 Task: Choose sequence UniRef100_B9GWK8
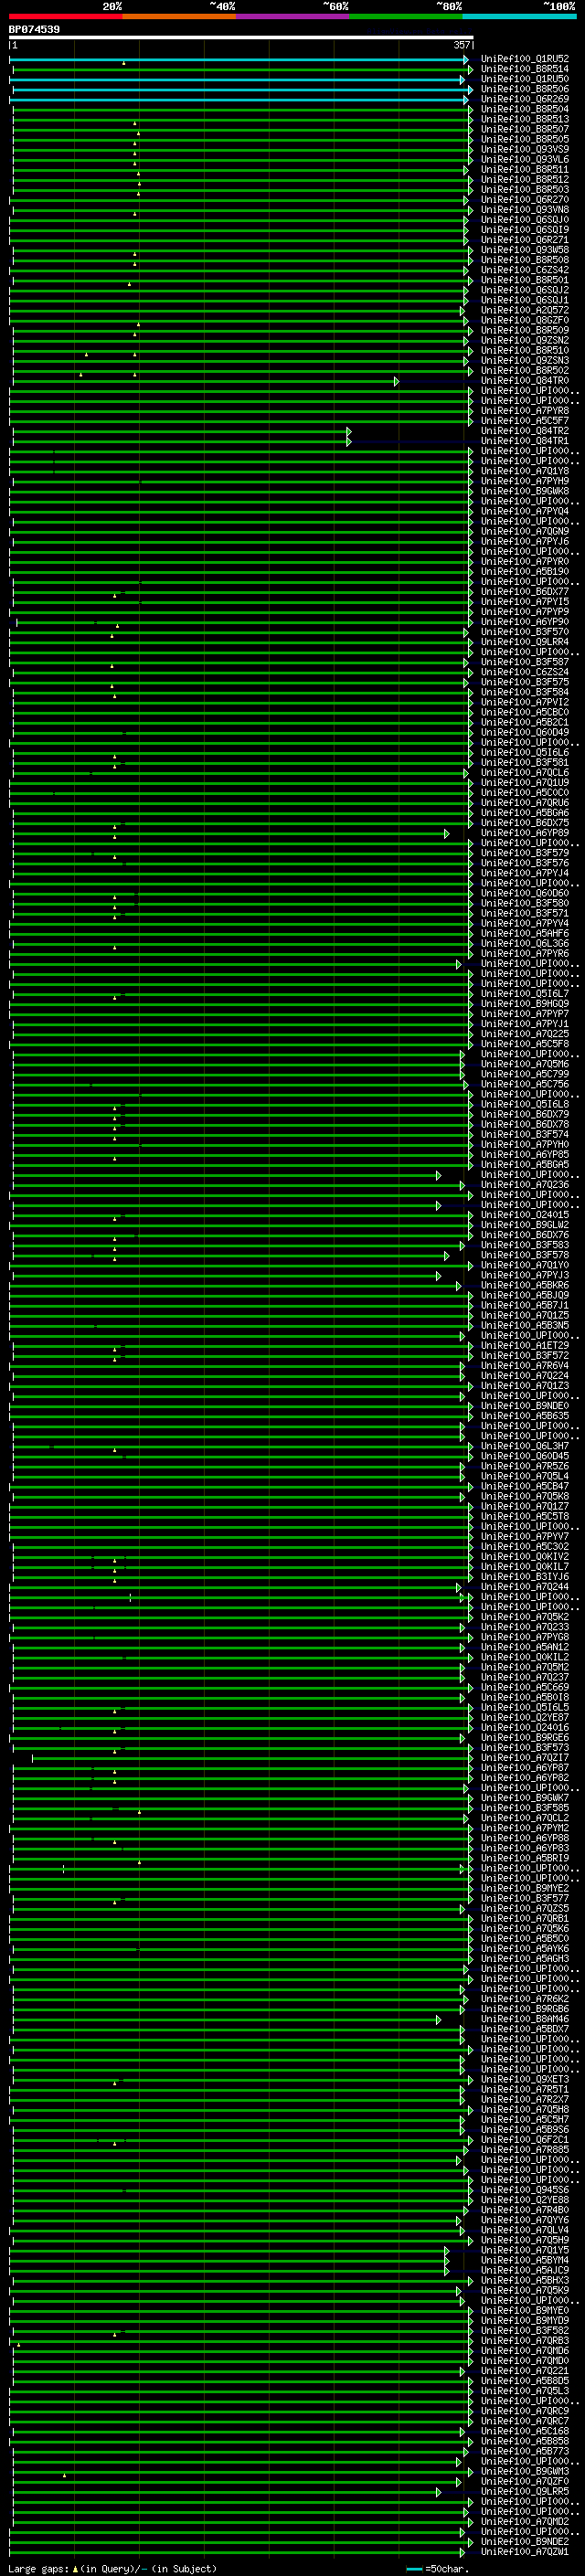click(525, 491)
